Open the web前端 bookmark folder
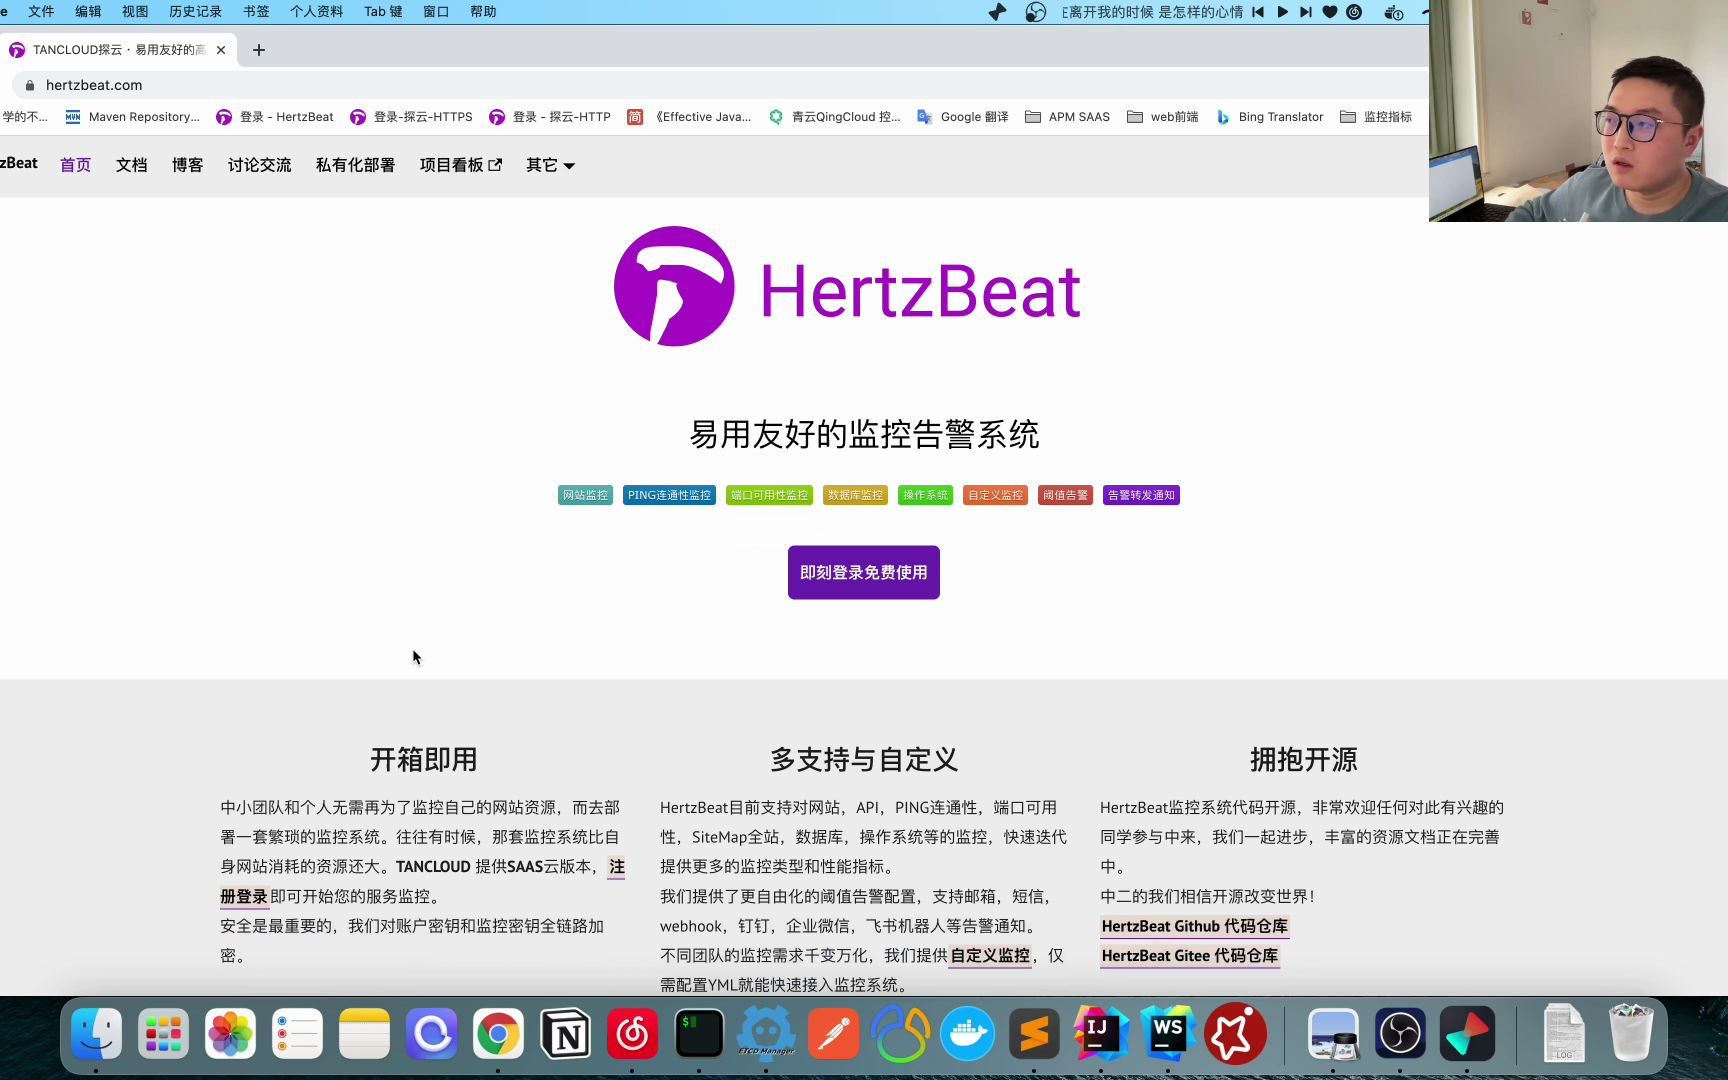 1162,117
